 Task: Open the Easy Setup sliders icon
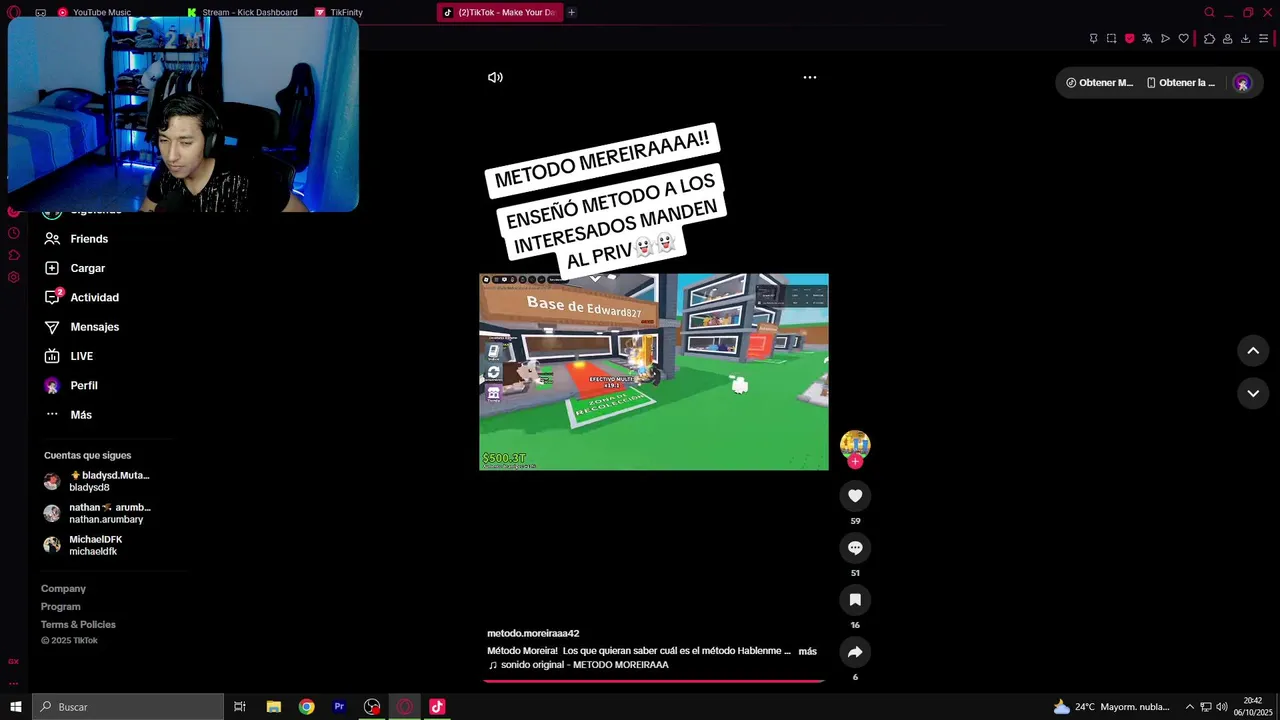coord(1263,39)
